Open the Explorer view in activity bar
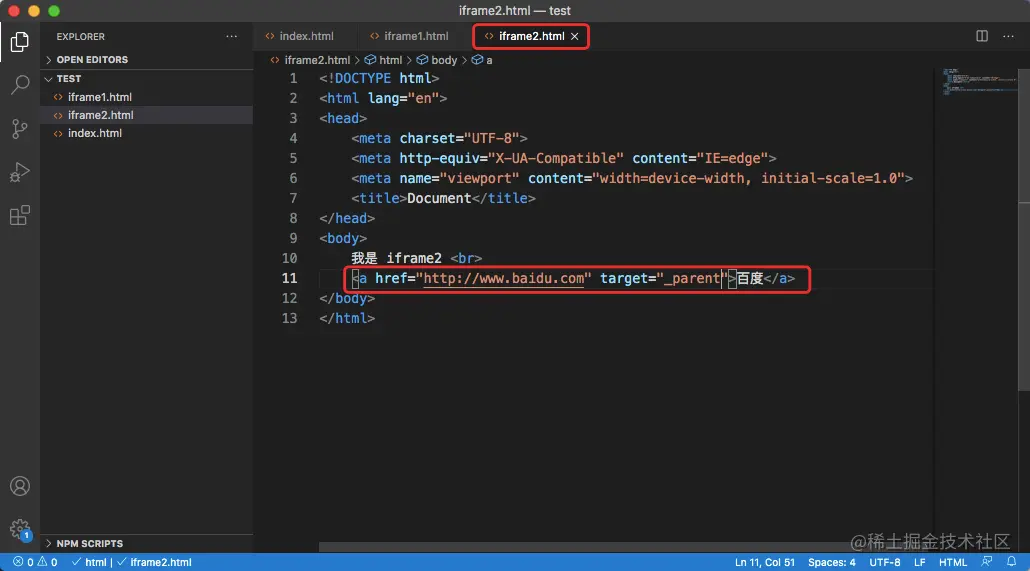Screen dimensions: 1030x571 click(20, 42)
